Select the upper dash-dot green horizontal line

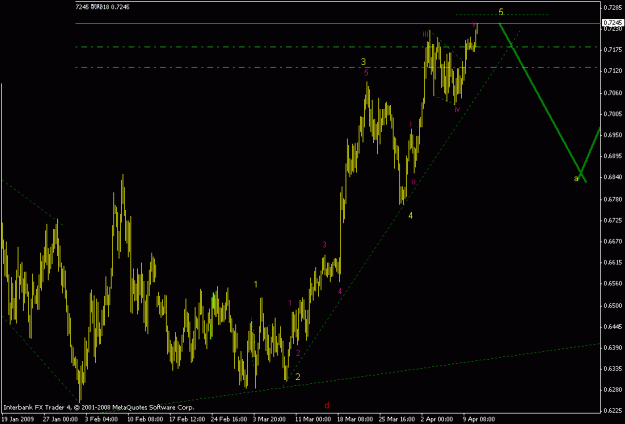[337, 47]
